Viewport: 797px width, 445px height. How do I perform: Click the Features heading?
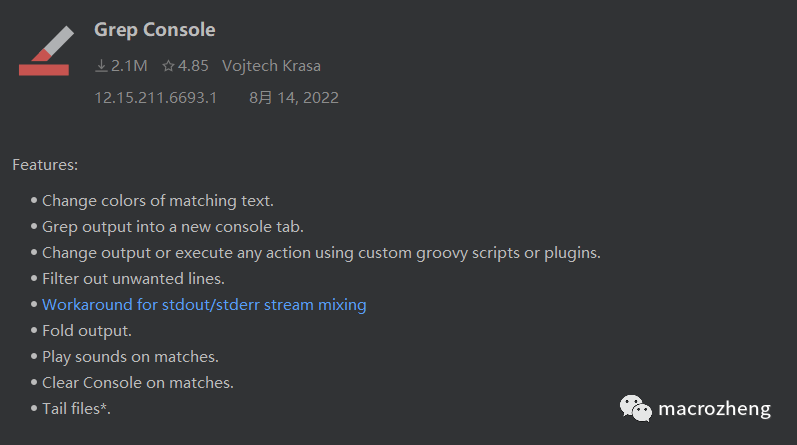point(45,165)
